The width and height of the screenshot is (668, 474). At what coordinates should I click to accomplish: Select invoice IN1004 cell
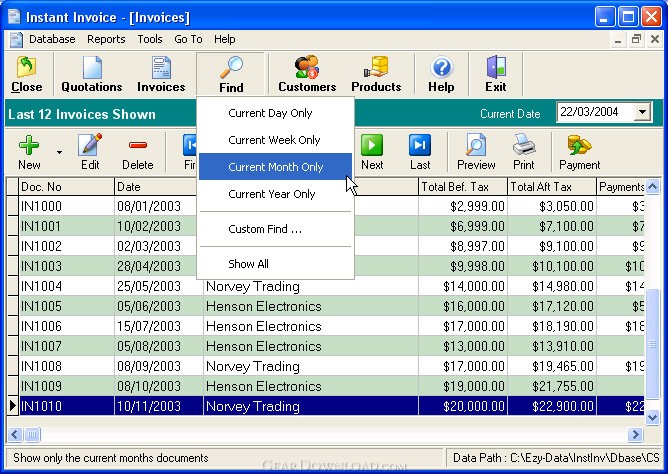[66, 286]
